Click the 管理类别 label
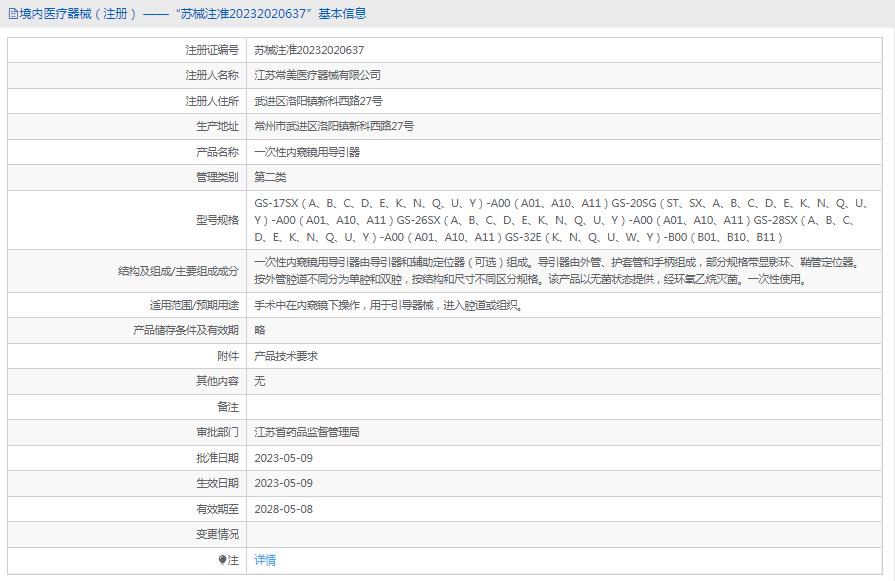Image resolution: width=895 pixels, height=581 pixels. click(217, 177)
